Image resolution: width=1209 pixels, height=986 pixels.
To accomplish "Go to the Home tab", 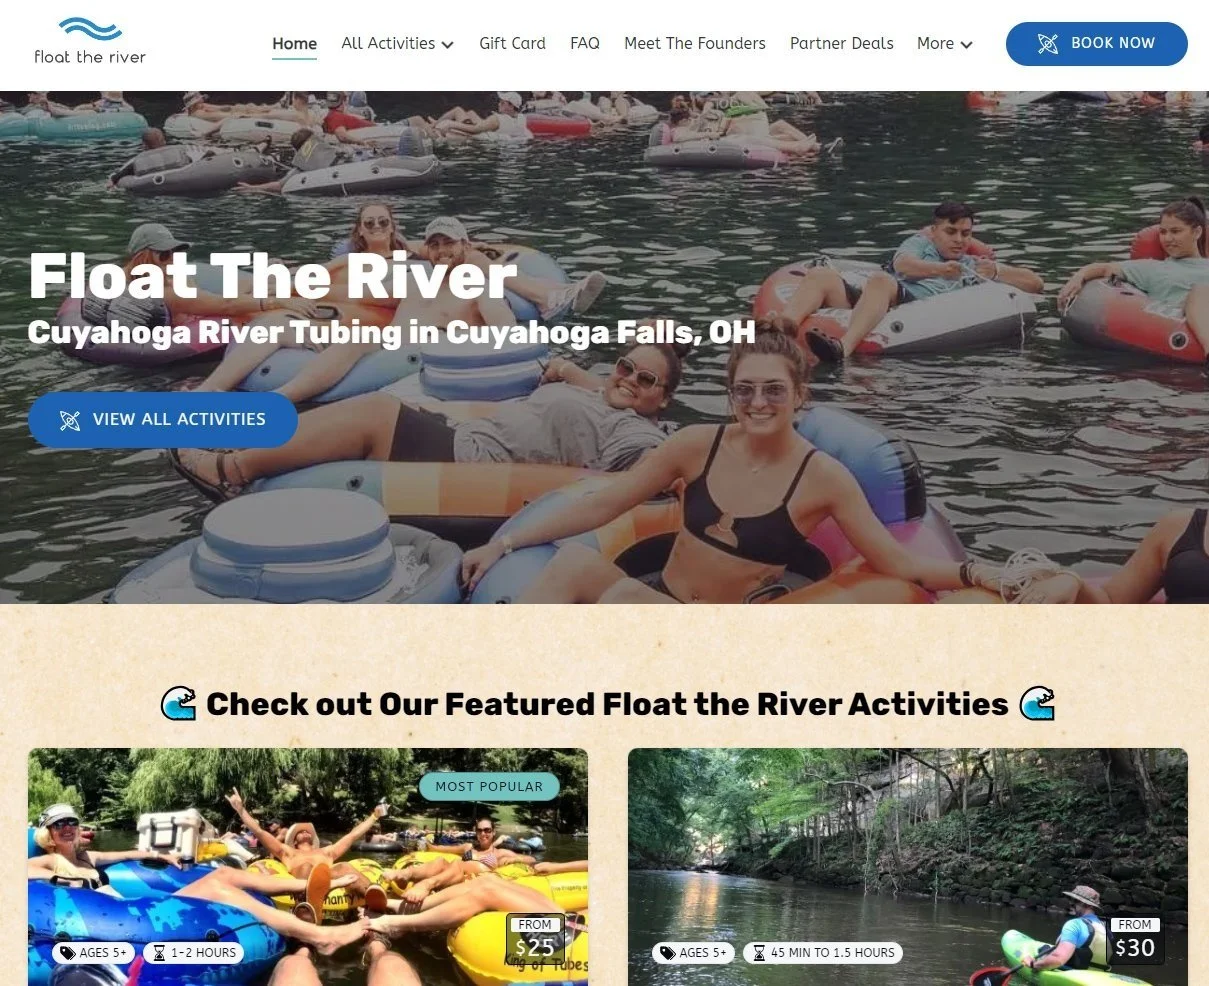I will [x=294, y=44].
